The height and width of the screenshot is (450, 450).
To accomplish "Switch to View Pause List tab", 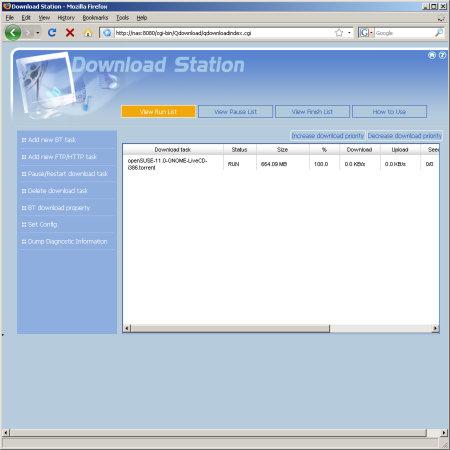I will tap(236, 112).
